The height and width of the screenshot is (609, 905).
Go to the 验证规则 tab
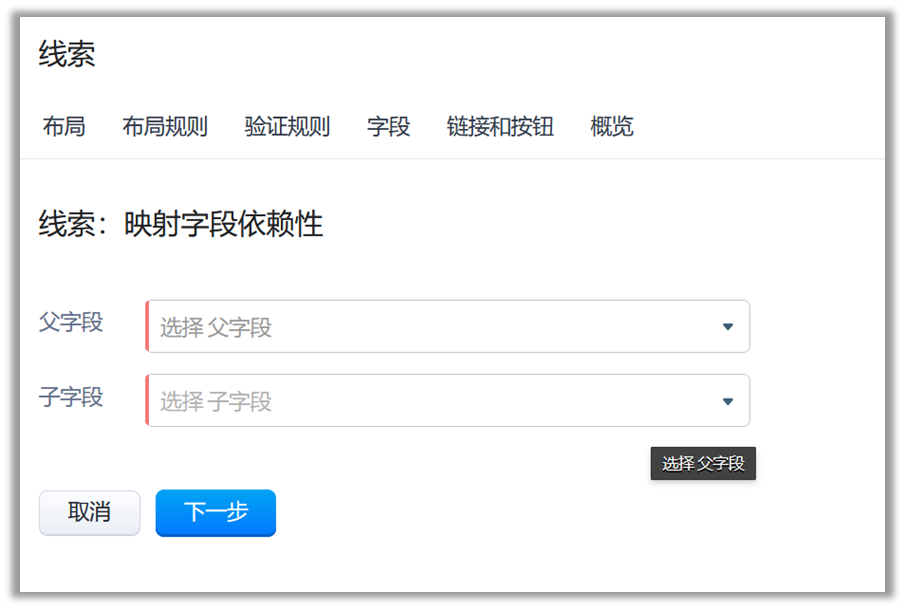[x=287, y=127]
